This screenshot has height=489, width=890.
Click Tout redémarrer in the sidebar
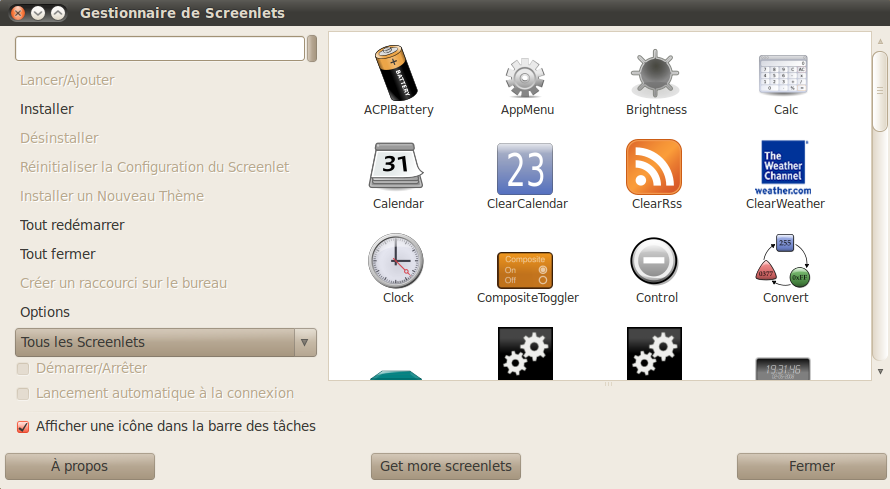coord(72,225)
